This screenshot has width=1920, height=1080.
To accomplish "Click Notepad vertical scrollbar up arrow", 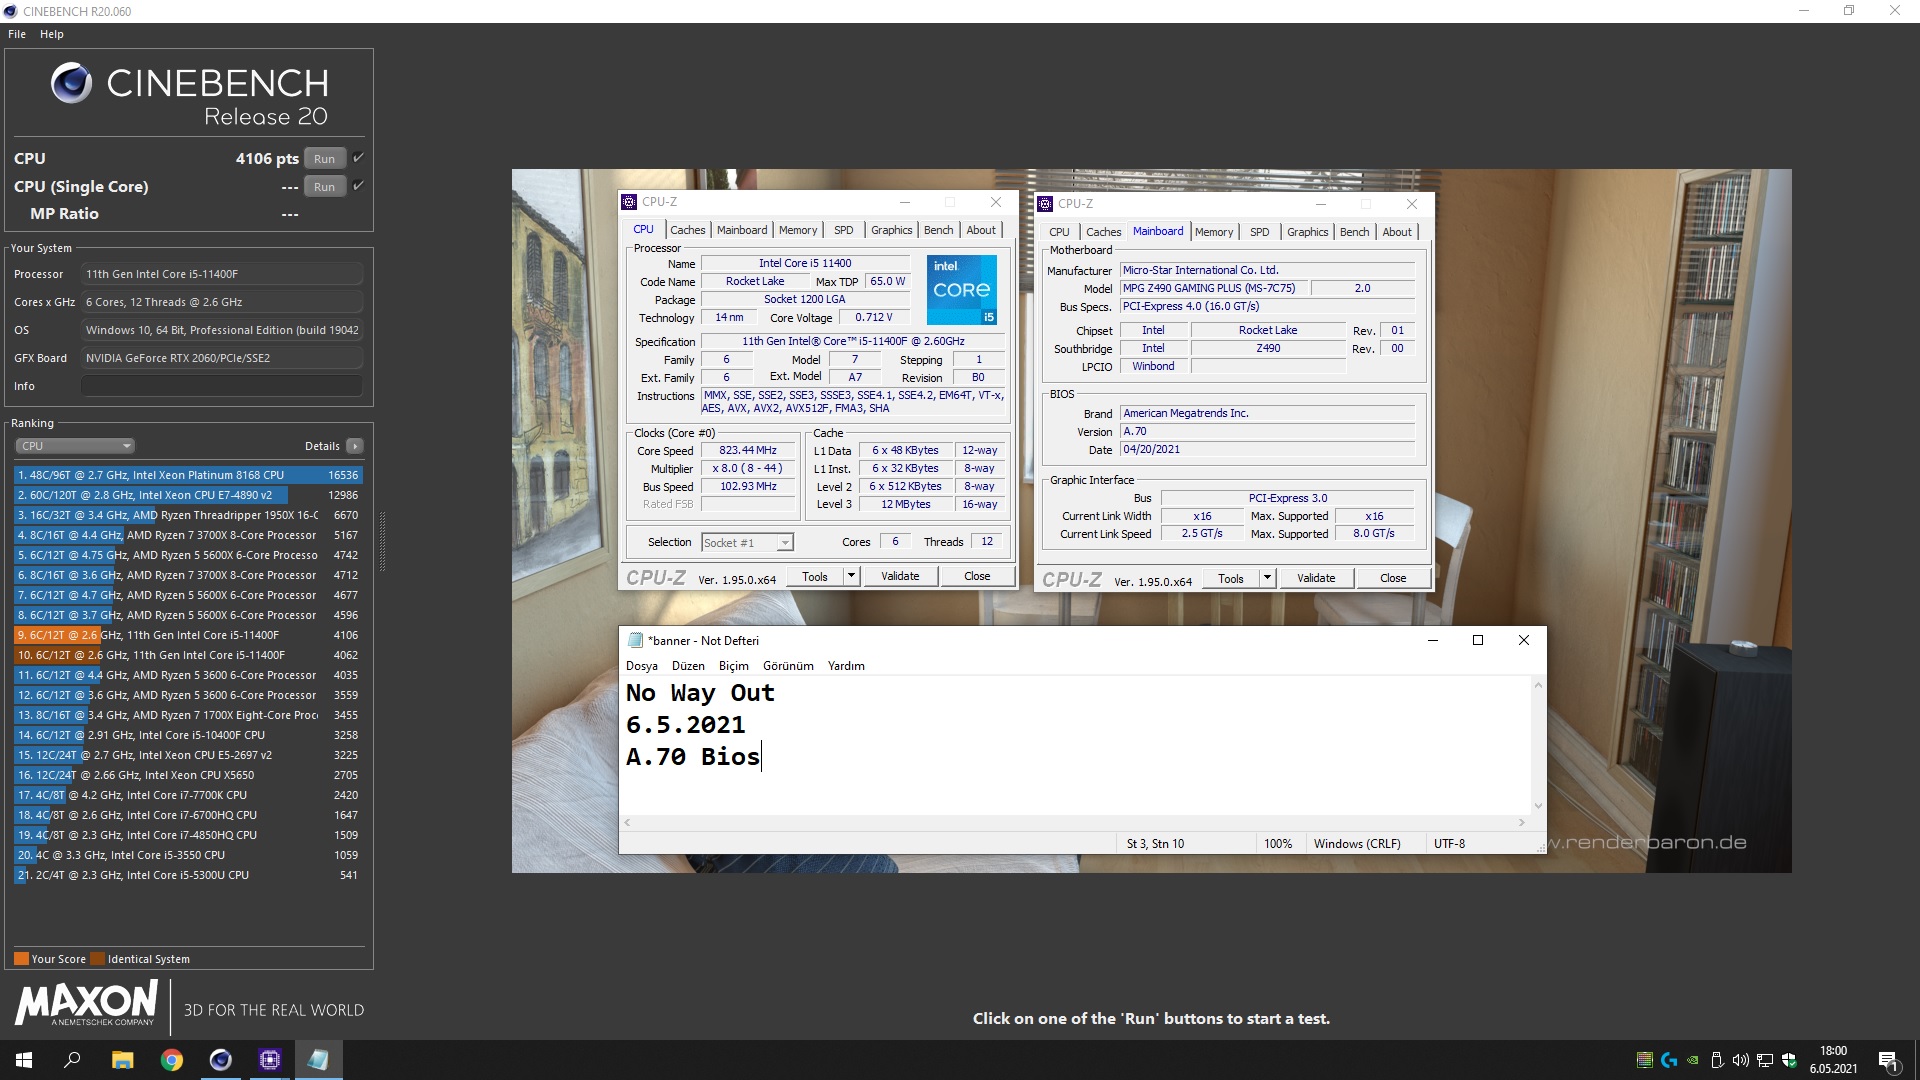I will (x=1538, y=685).
